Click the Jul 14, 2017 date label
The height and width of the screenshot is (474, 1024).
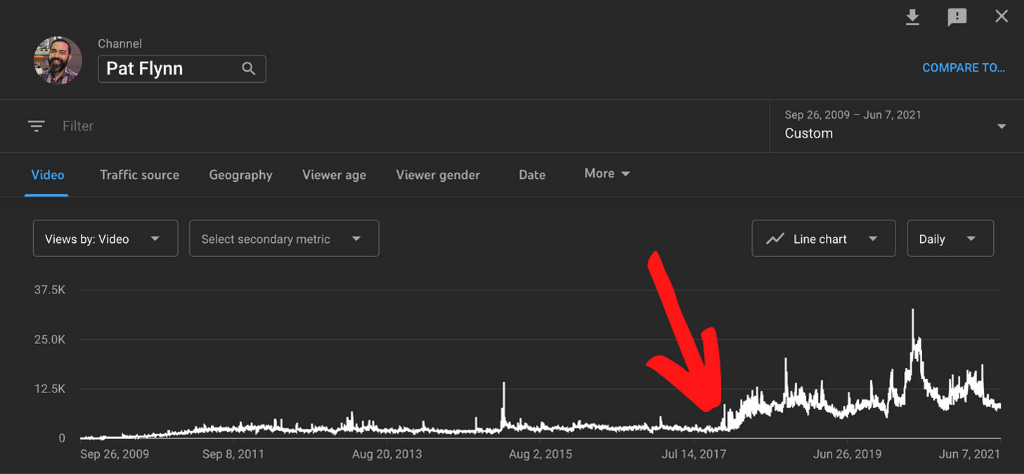tap(695, 454)
